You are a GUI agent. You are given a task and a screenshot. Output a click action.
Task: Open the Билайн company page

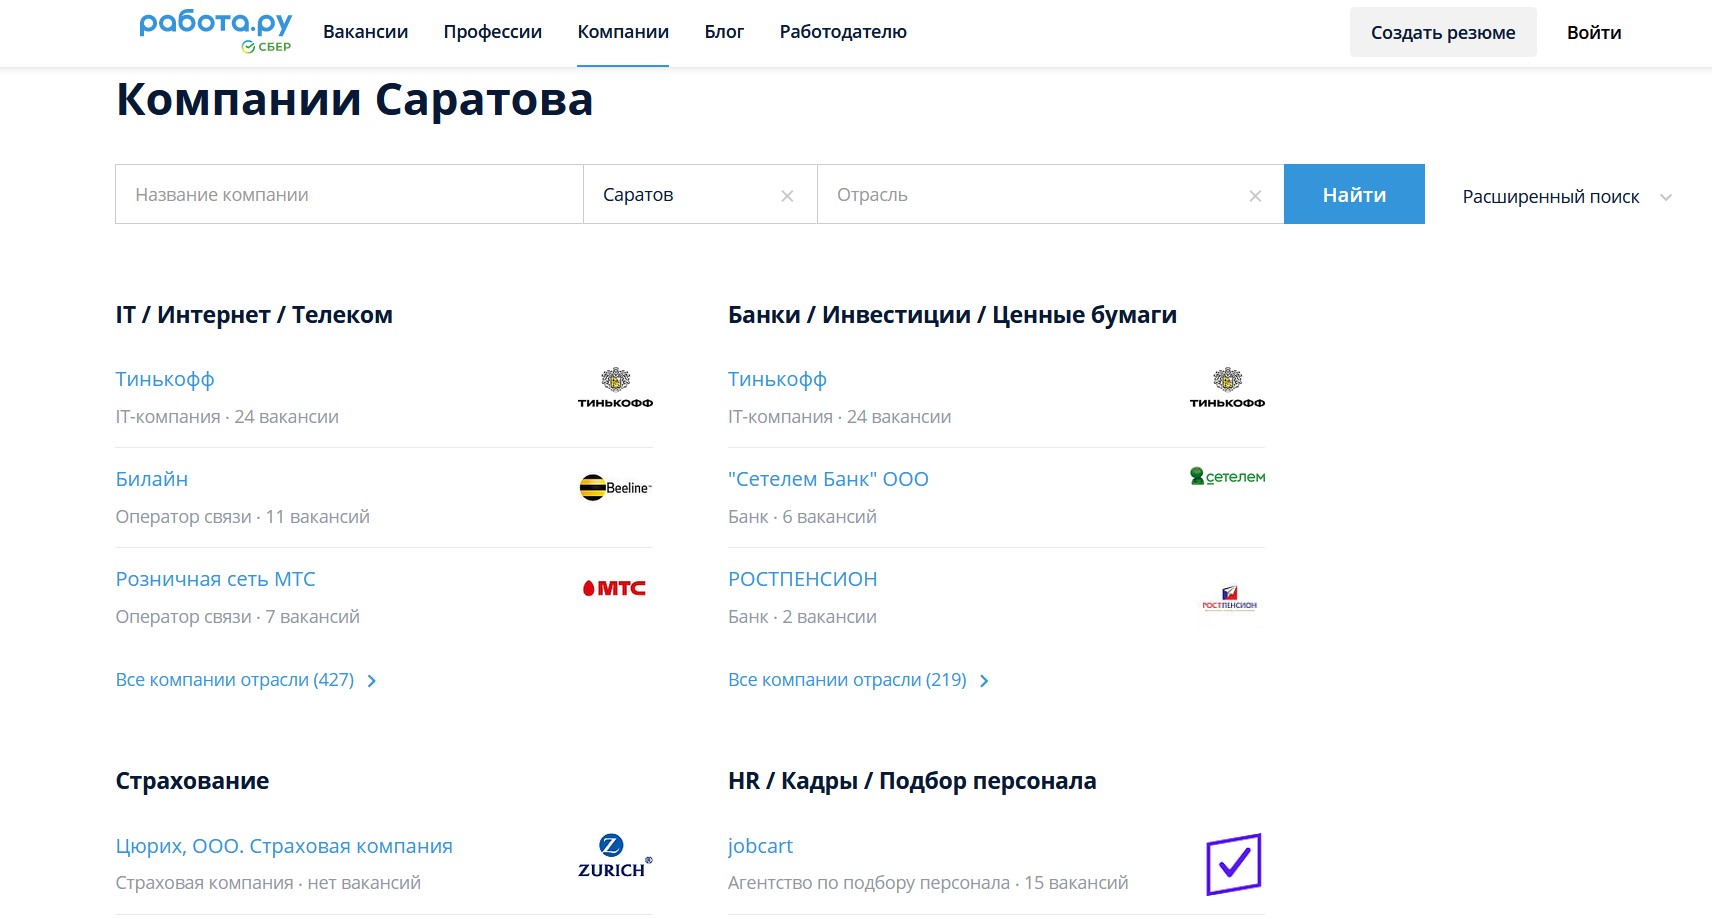tap(152, 479)
